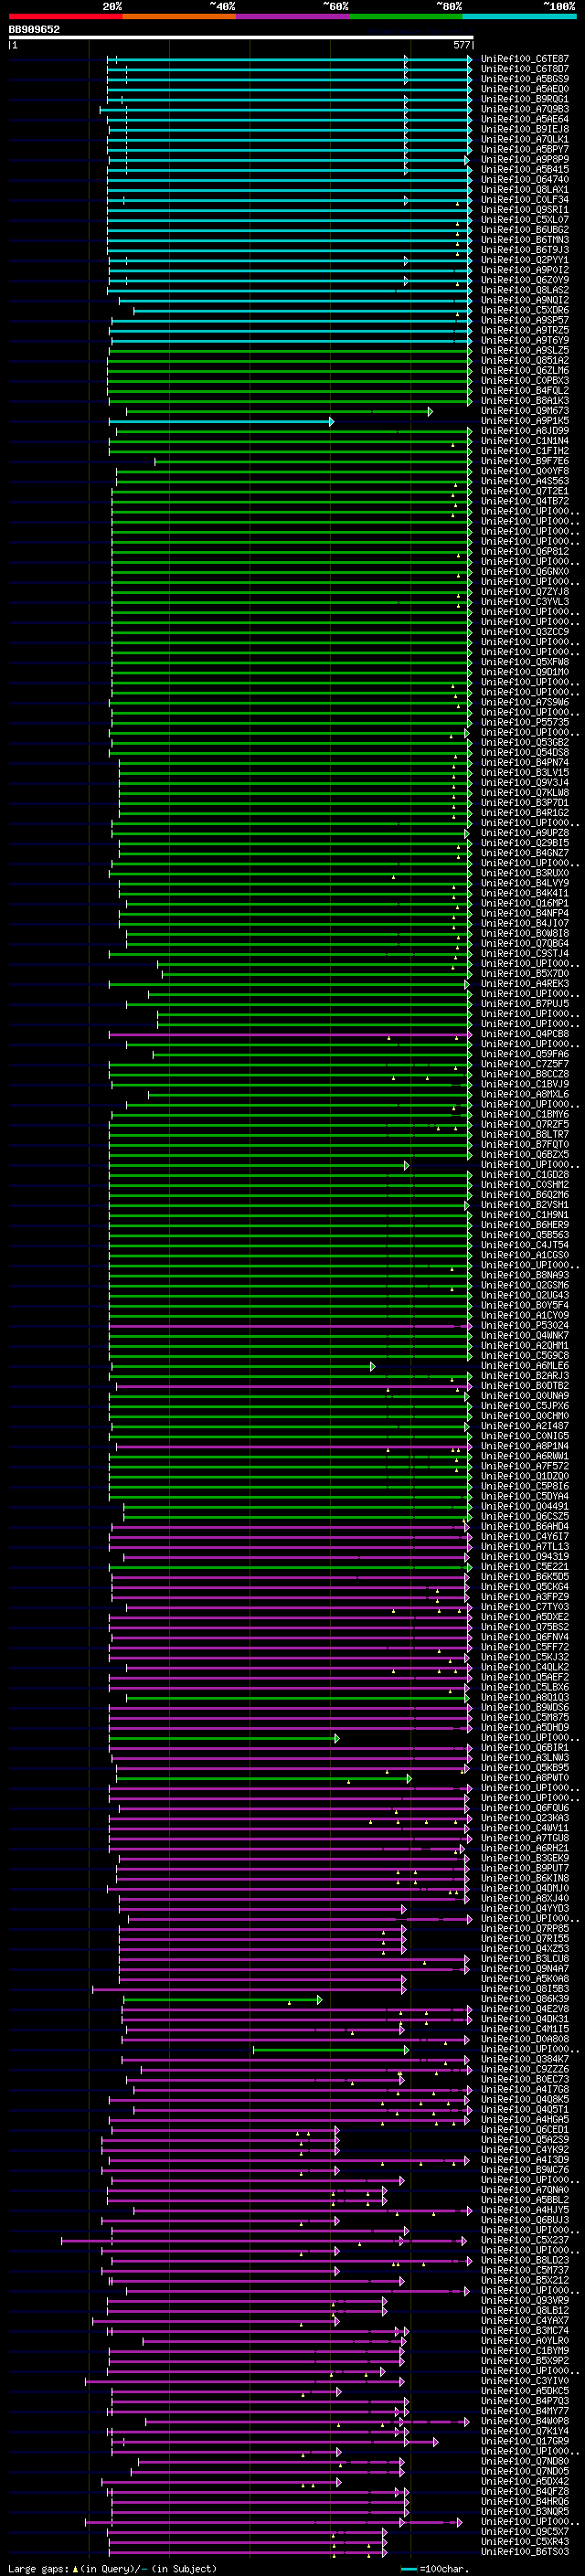Select label UniRef100_Q7K1Y4
The image size is (585, 2576).
pyautogui.click(x=525, y=2431)
